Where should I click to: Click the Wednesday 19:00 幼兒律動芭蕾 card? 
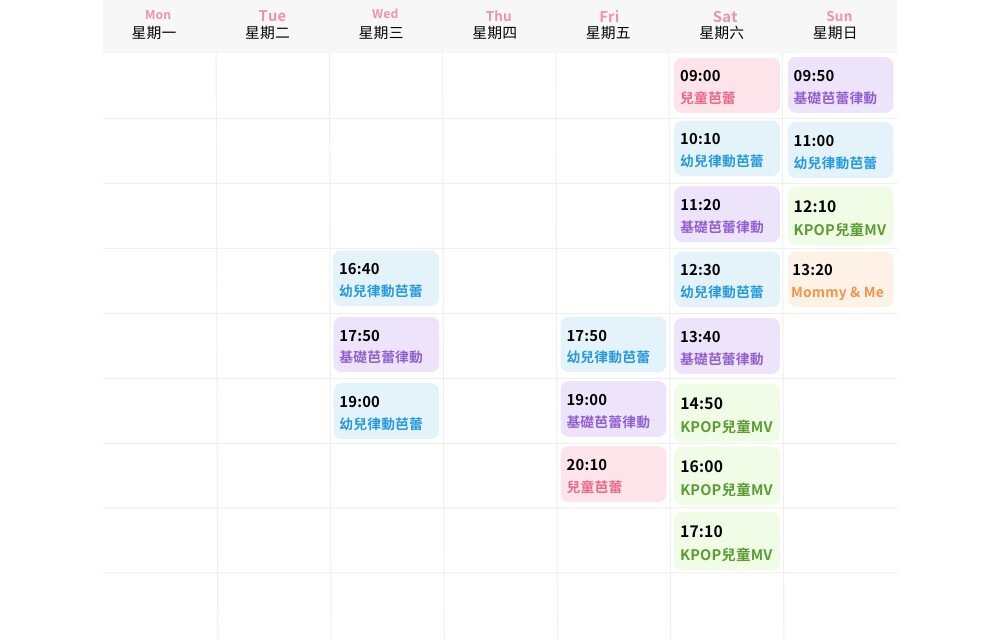coord(386,411)
